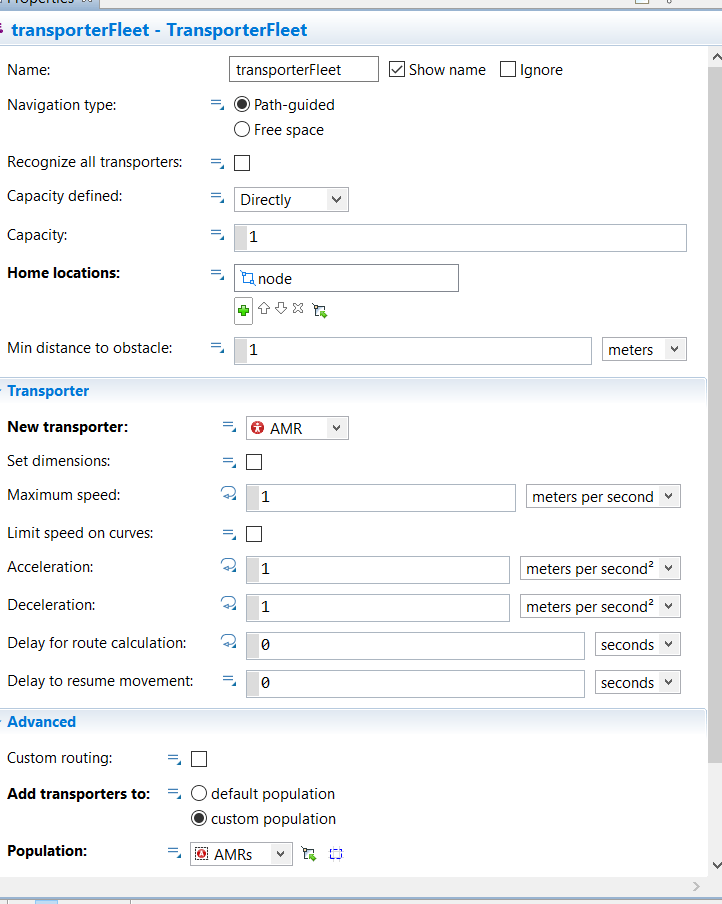This screenshot has width=722, height=904.
Task: Click the blue dashed square icon beside Population
Action: [x=336, y=854]
